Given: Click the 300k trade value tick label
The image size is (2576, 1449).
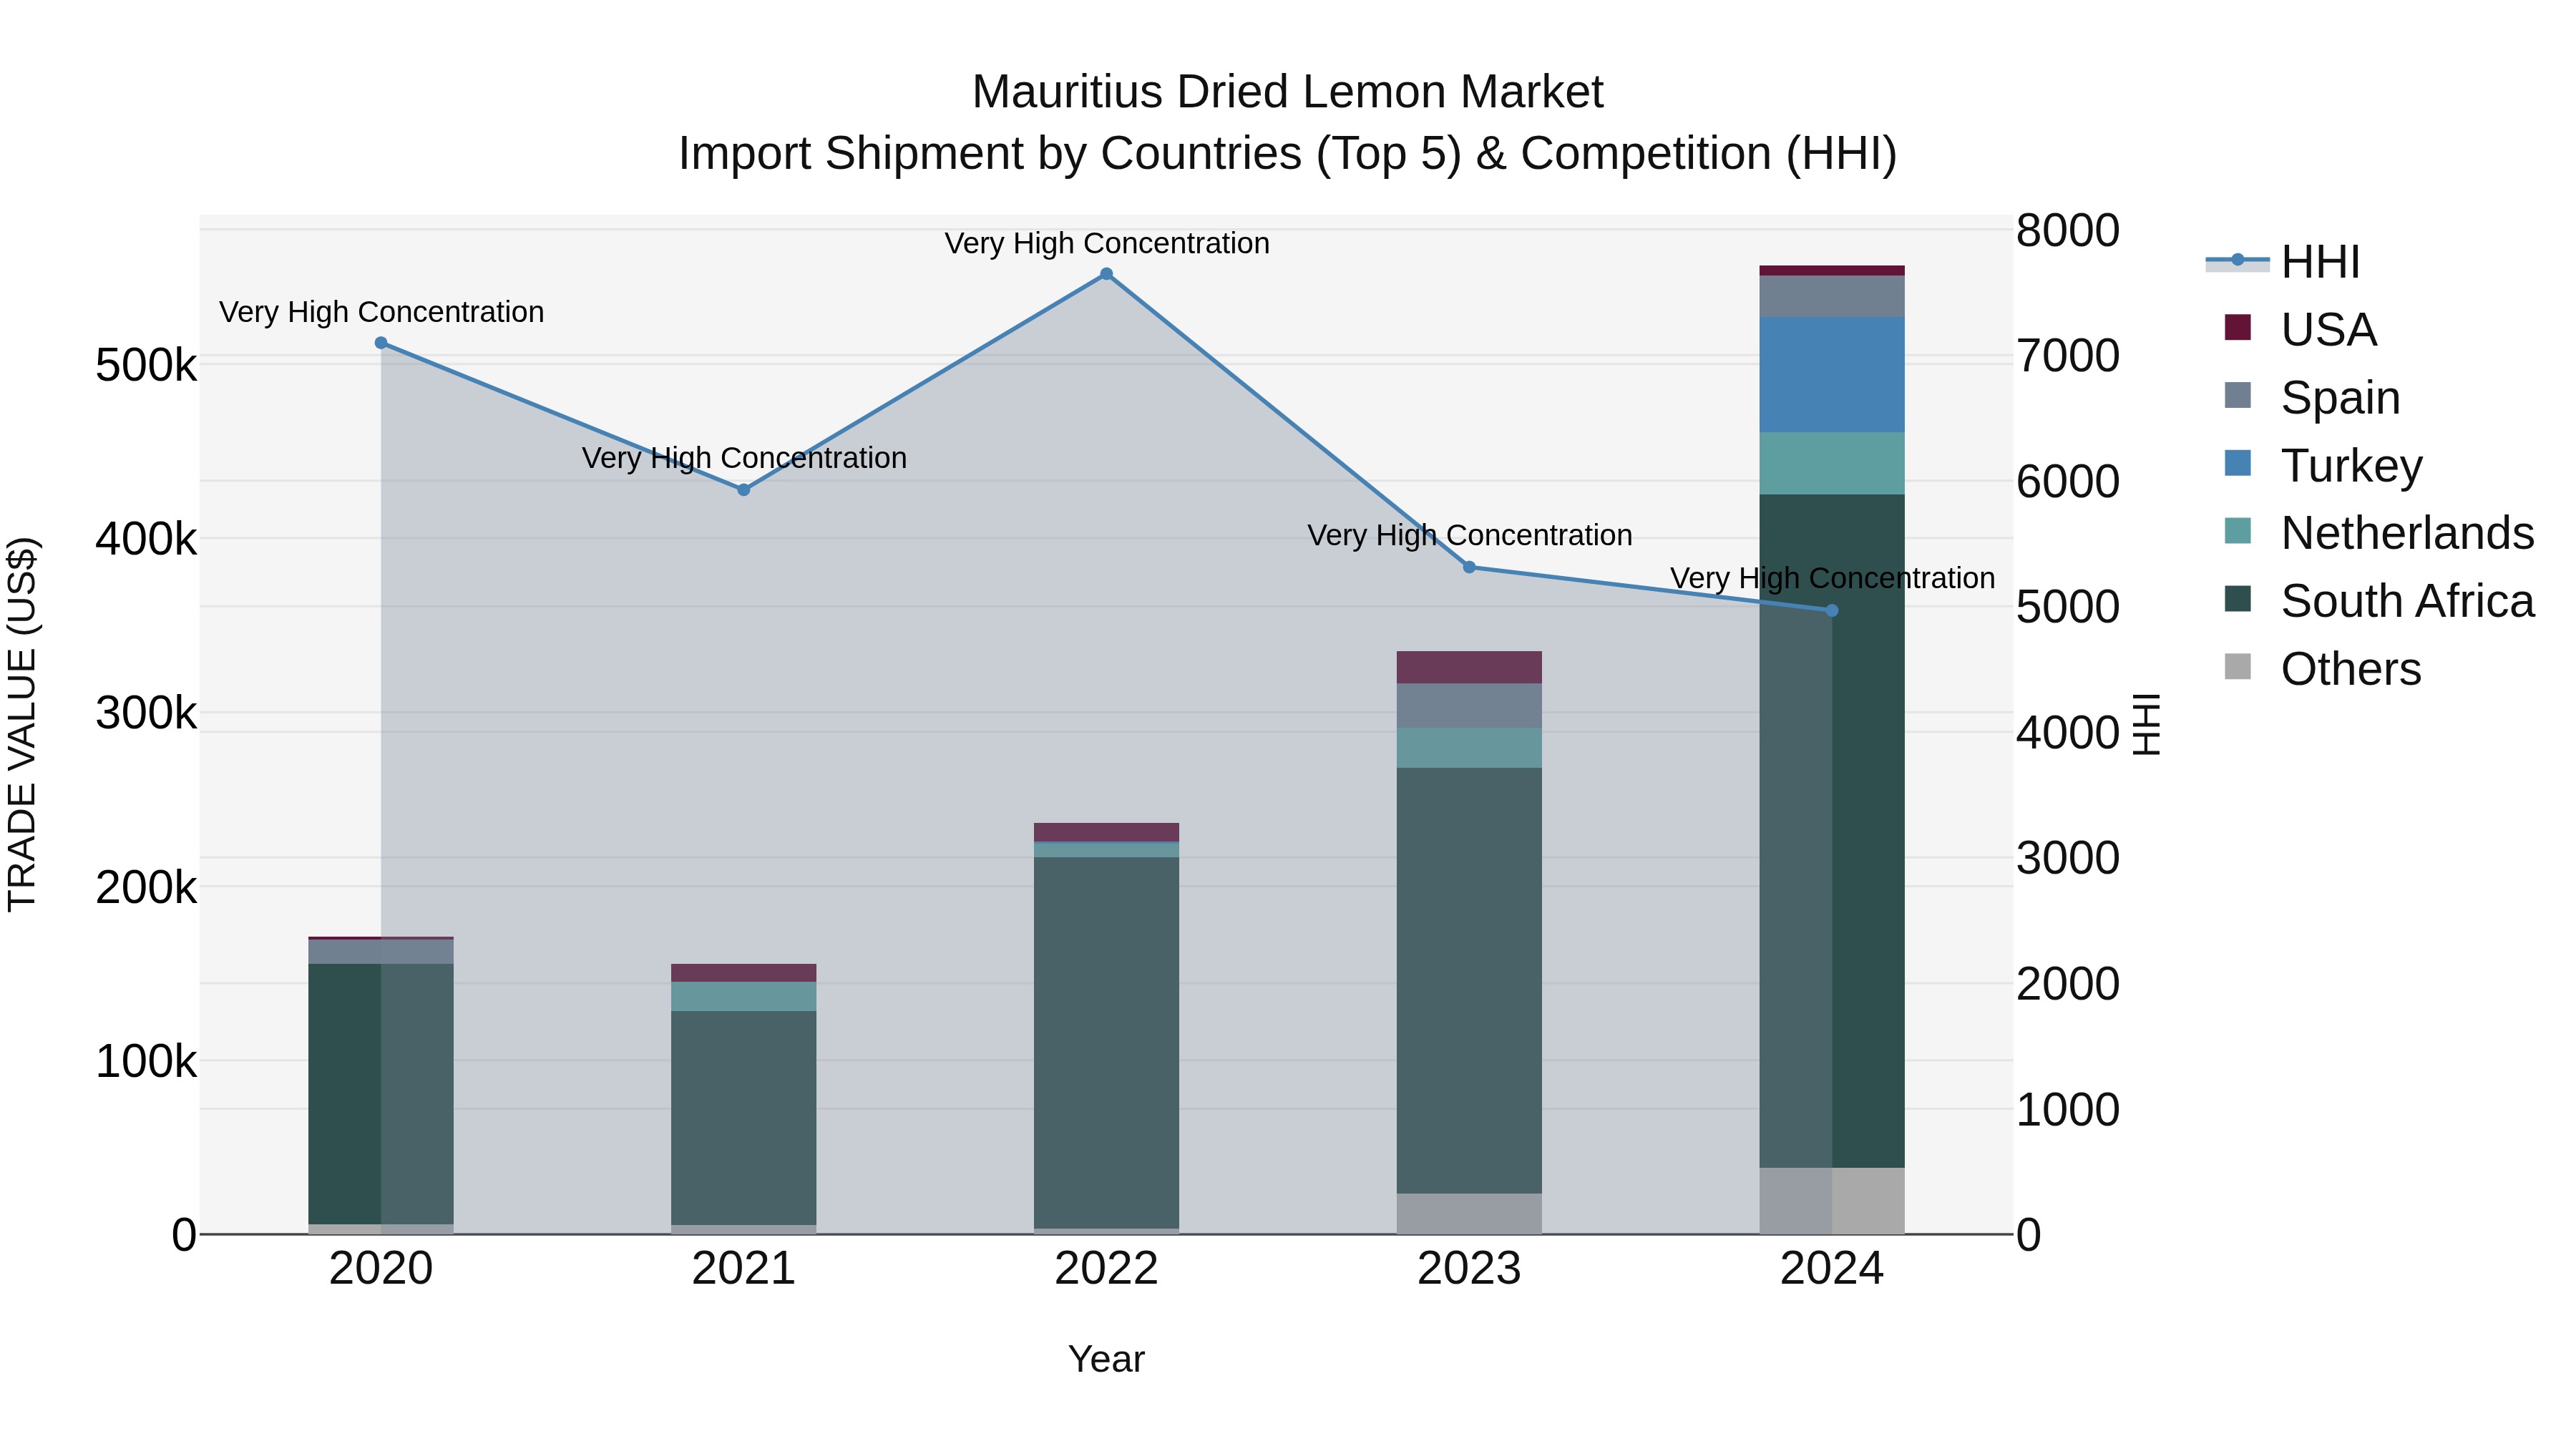Looking at the screenshot, I should click(x=146, y=714).
